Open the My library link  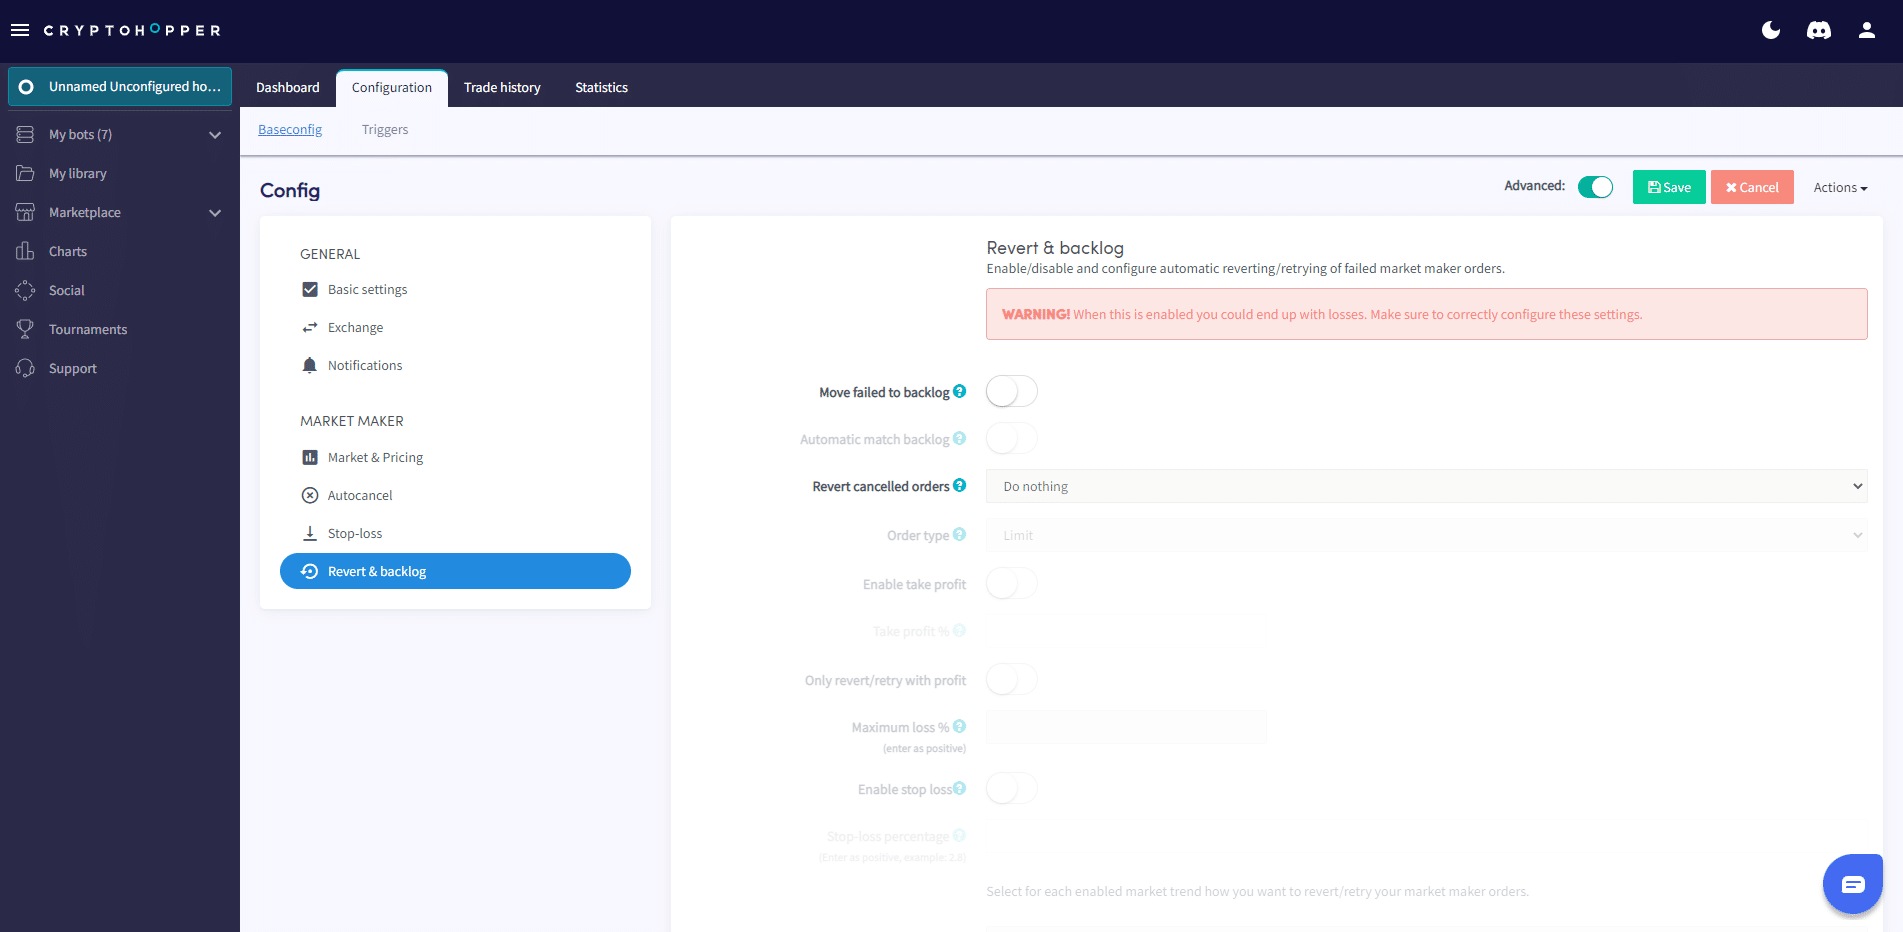[x=78, y=173]
